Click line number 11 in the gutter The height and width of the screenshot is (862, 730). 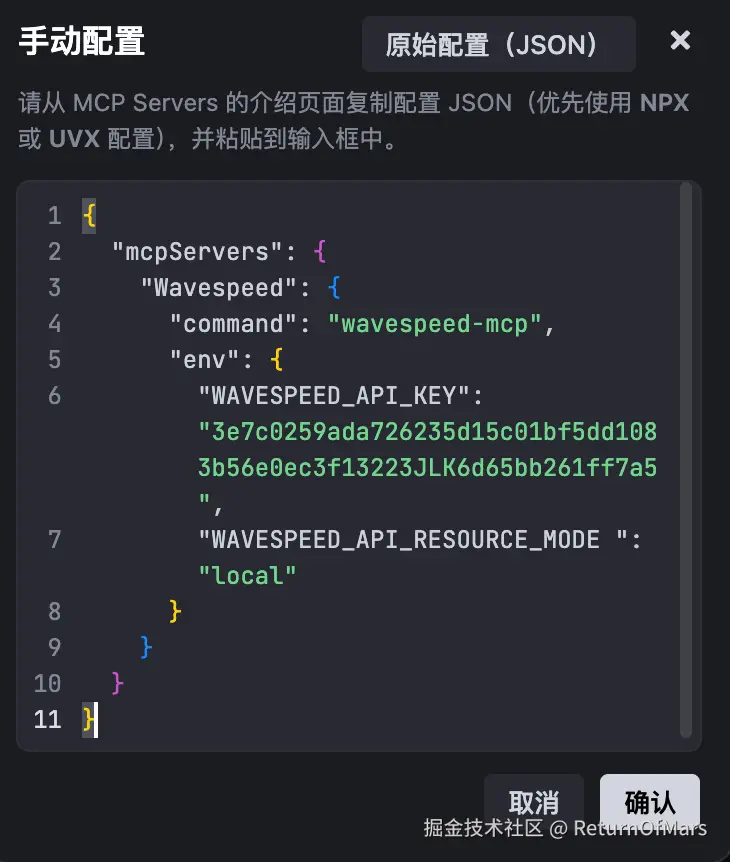[47, 720]
